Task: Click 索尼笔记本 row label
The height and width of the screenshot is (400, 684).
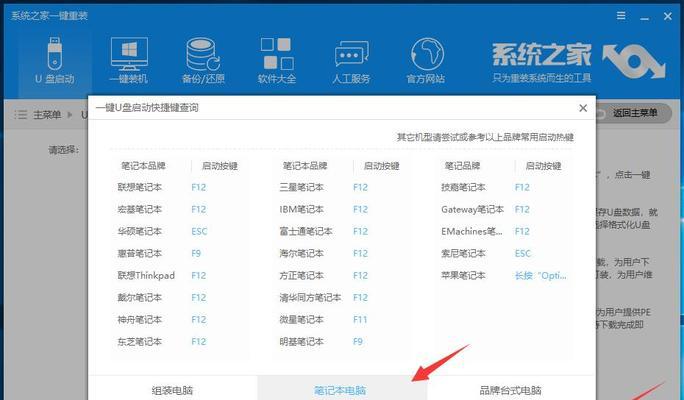Action: click(x=463, y=253)
